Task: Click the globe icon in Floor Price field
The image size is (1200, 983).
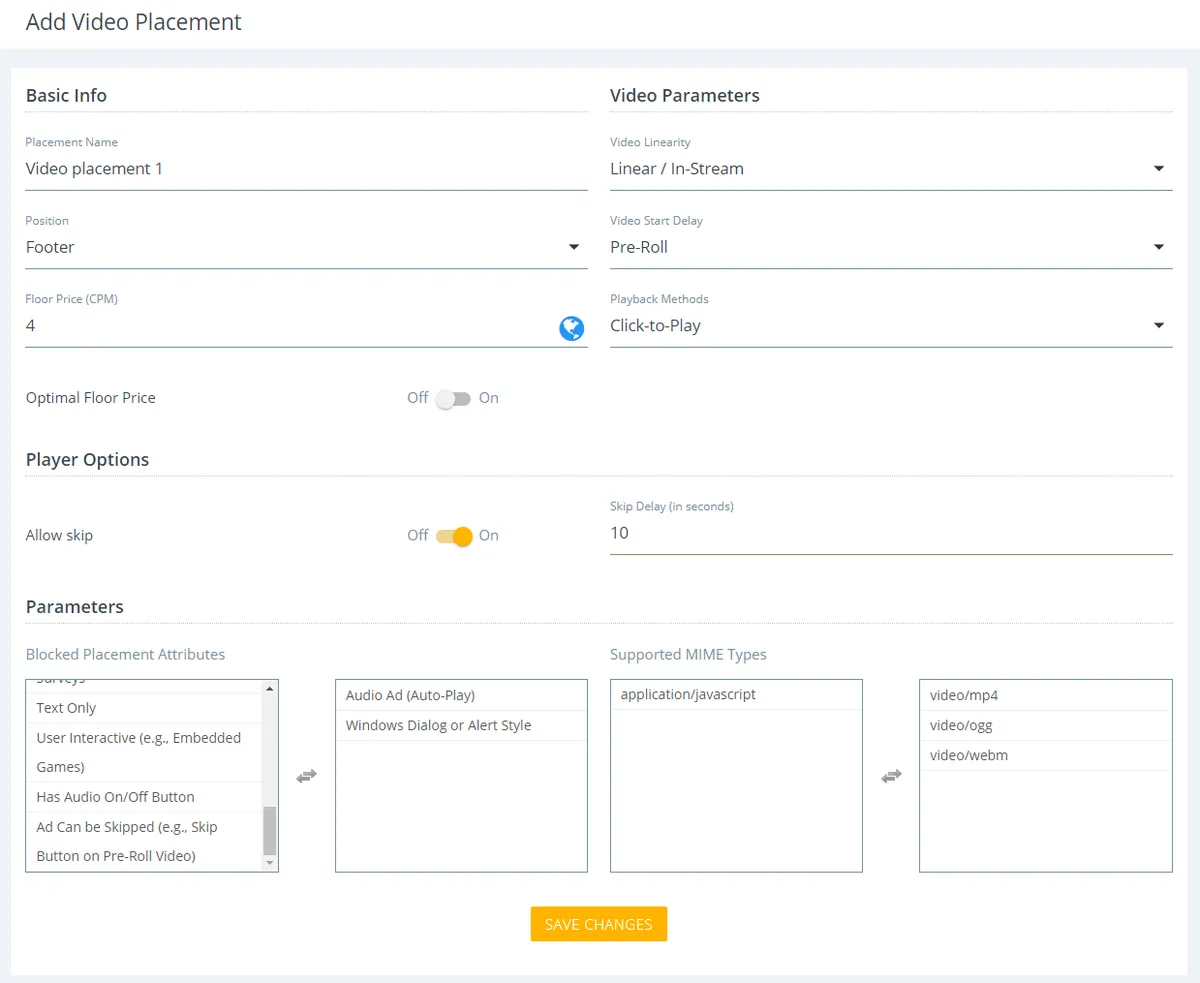Action: pyautogui.click(x=571, y=328)
